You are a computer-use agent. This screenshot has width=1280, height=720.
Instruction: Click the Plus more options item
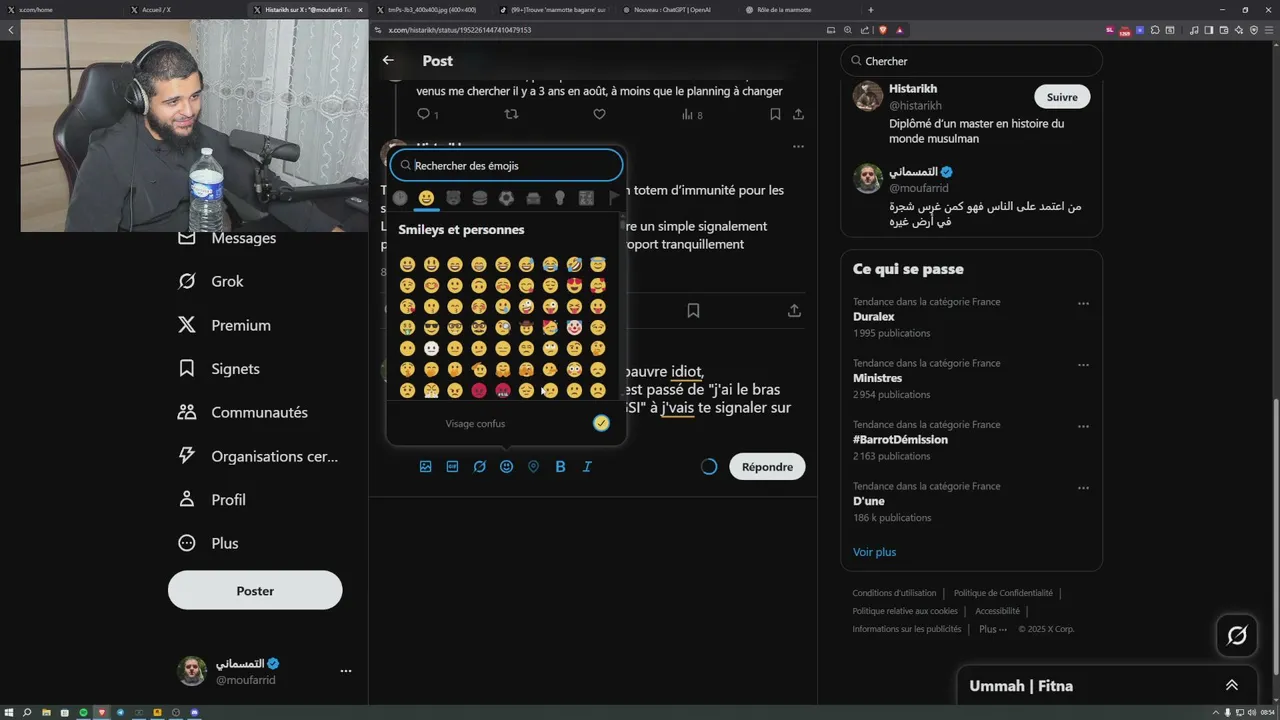(x=208, y=543)
